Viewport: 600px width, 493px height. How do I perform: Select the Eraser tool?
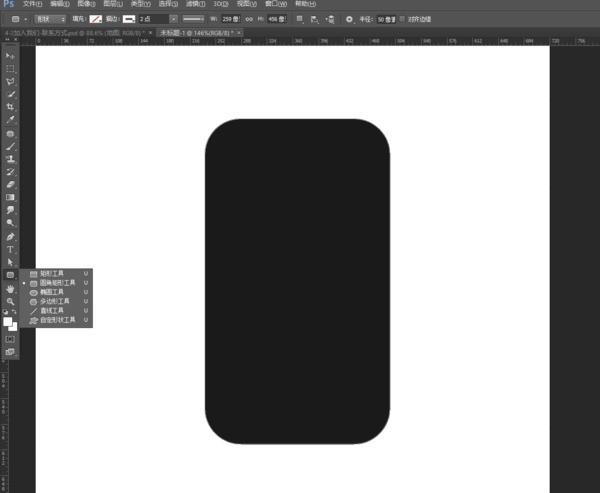click(11, 184)
